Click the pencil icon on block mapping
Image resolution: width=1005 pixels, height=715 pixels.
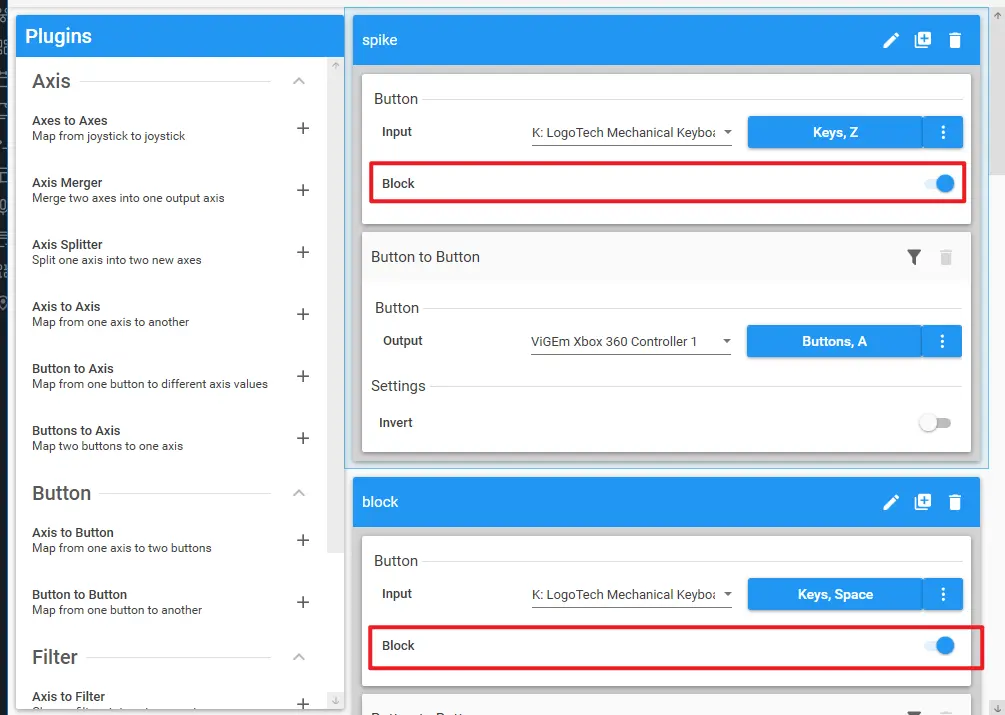pos(891,502)
